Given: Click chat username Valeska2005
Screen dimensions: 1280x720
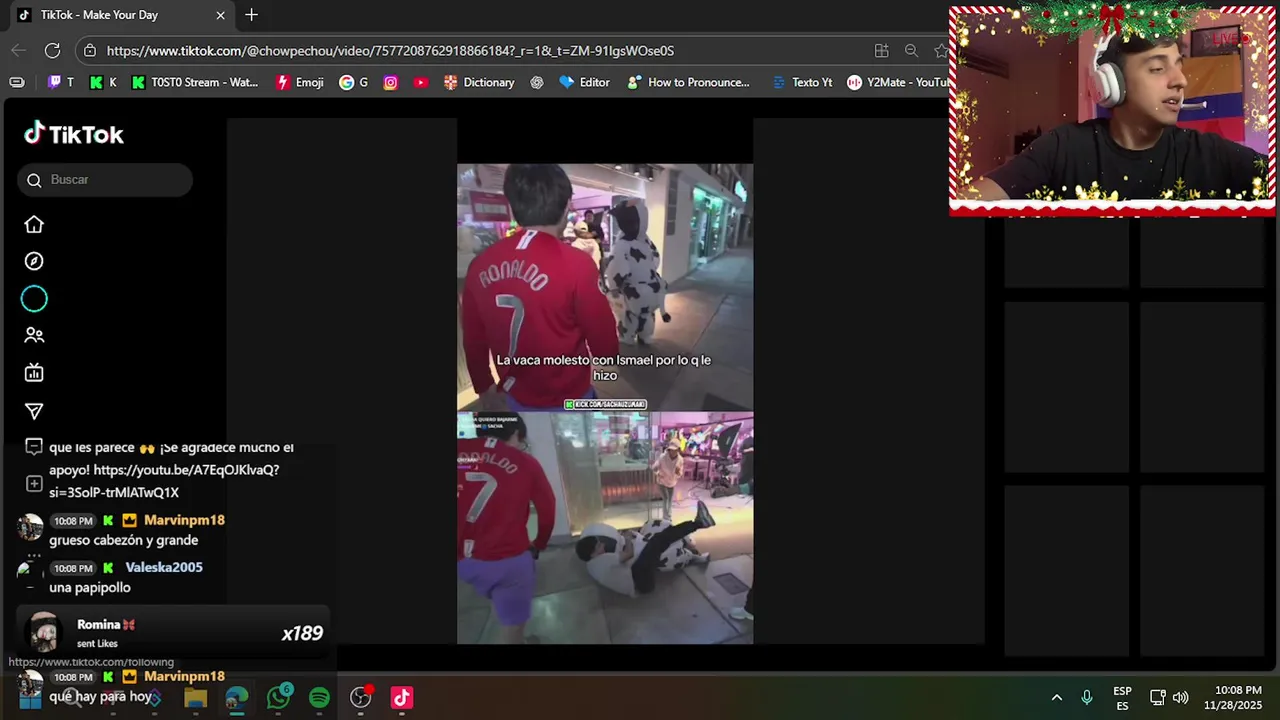Looking at the screenshot, I should (x=164, y=567).
